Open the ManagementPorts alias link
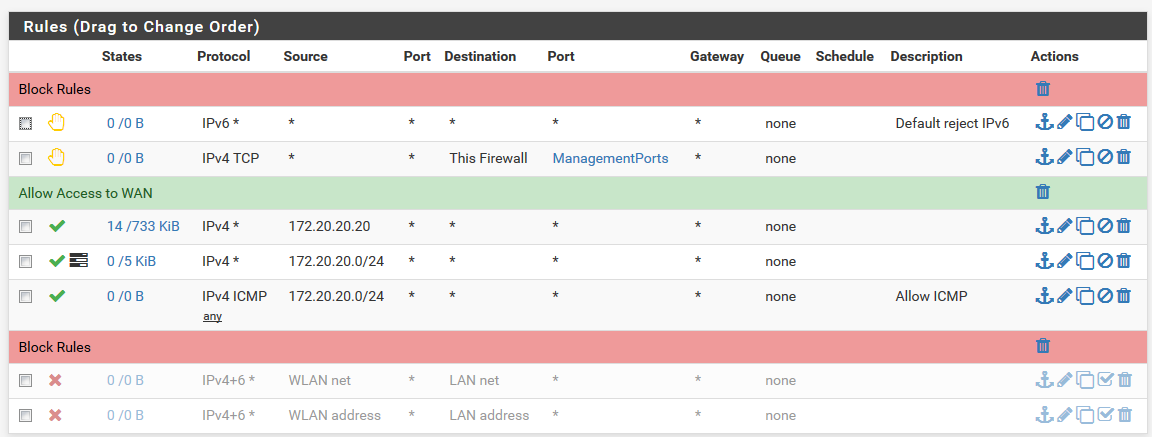This screenshot has width=1152, height=437. click(610, 158)
